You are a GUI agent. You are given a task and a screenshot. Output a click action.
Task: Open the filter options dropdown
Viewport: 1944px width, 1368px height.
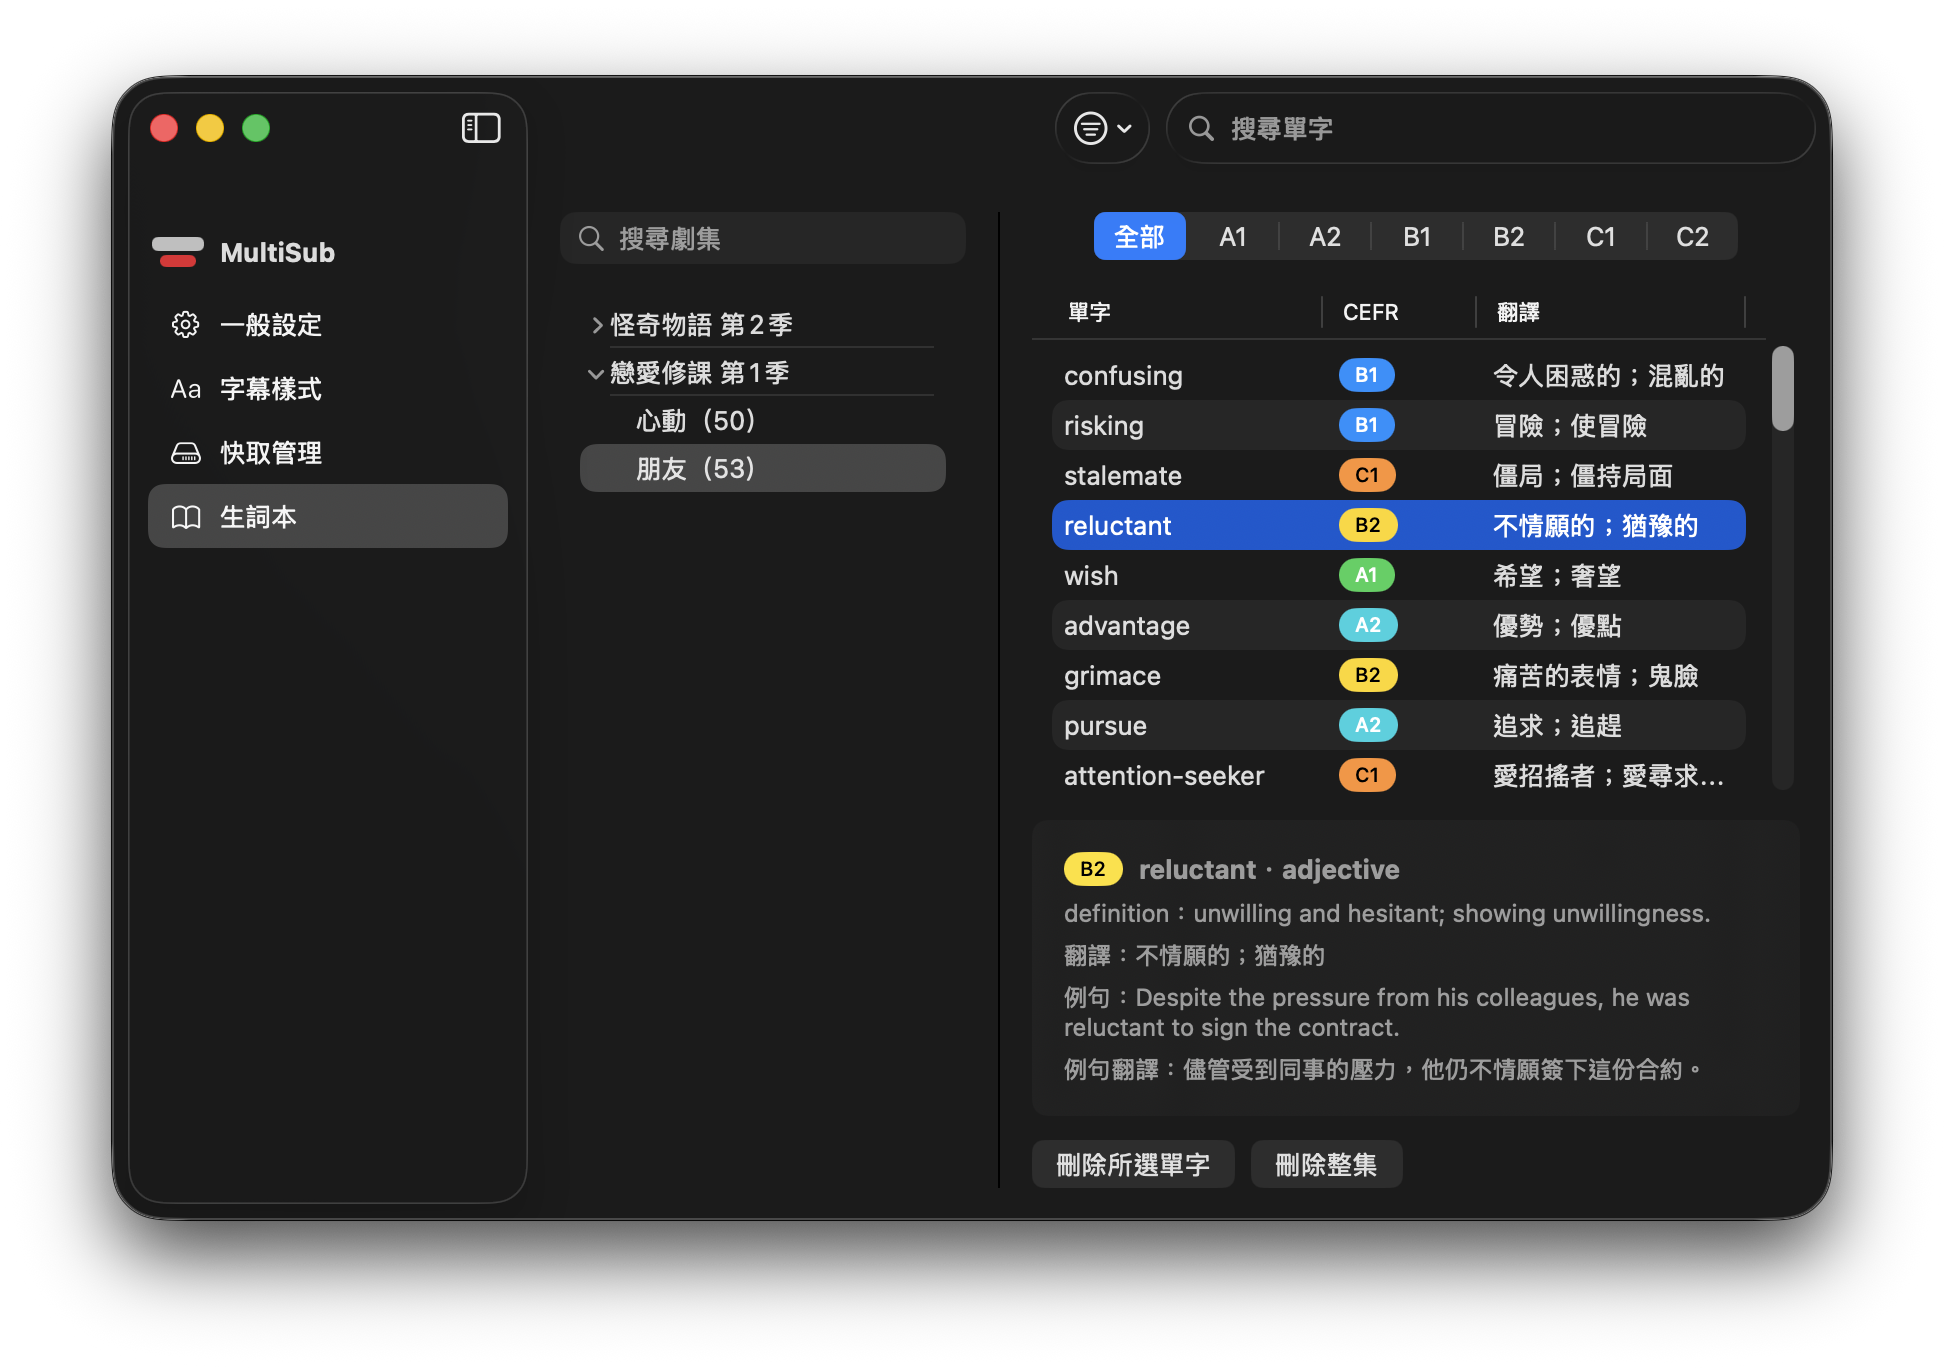tap(1102, 128)
